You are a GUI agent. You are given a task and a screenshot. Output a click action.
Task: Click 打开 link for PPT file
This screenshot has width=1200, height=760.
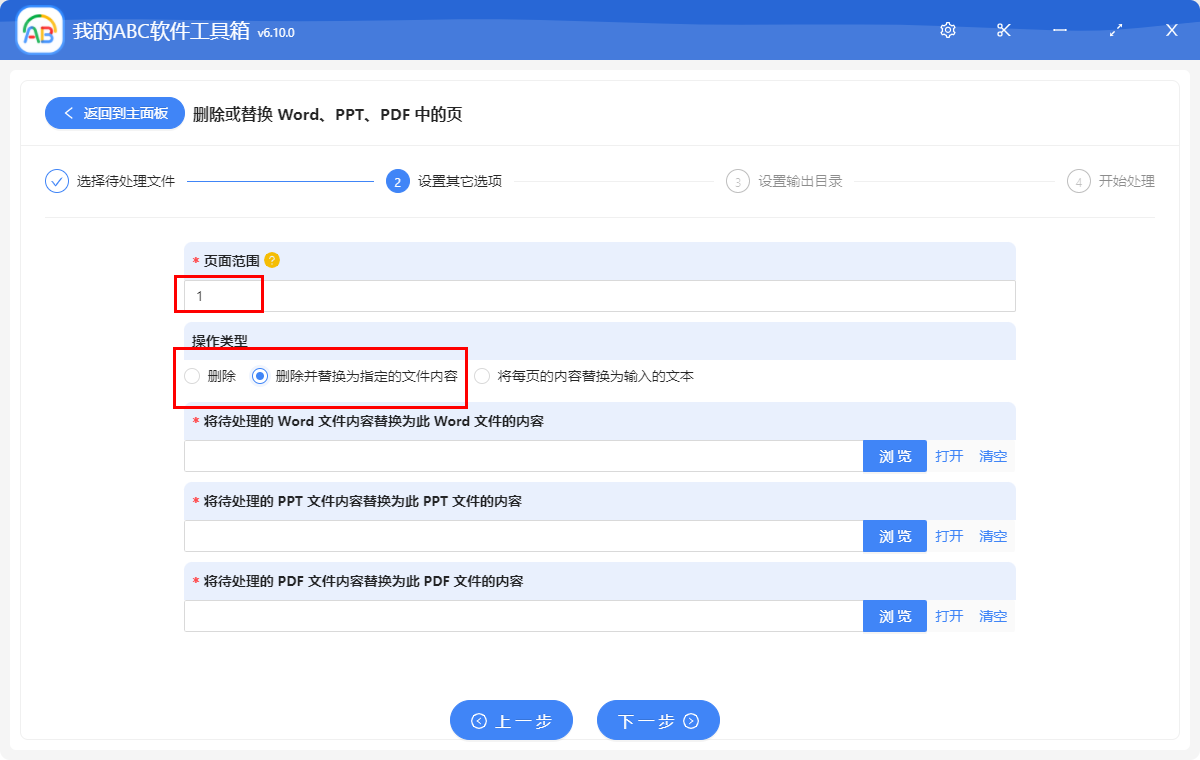[x=949, y=536]
